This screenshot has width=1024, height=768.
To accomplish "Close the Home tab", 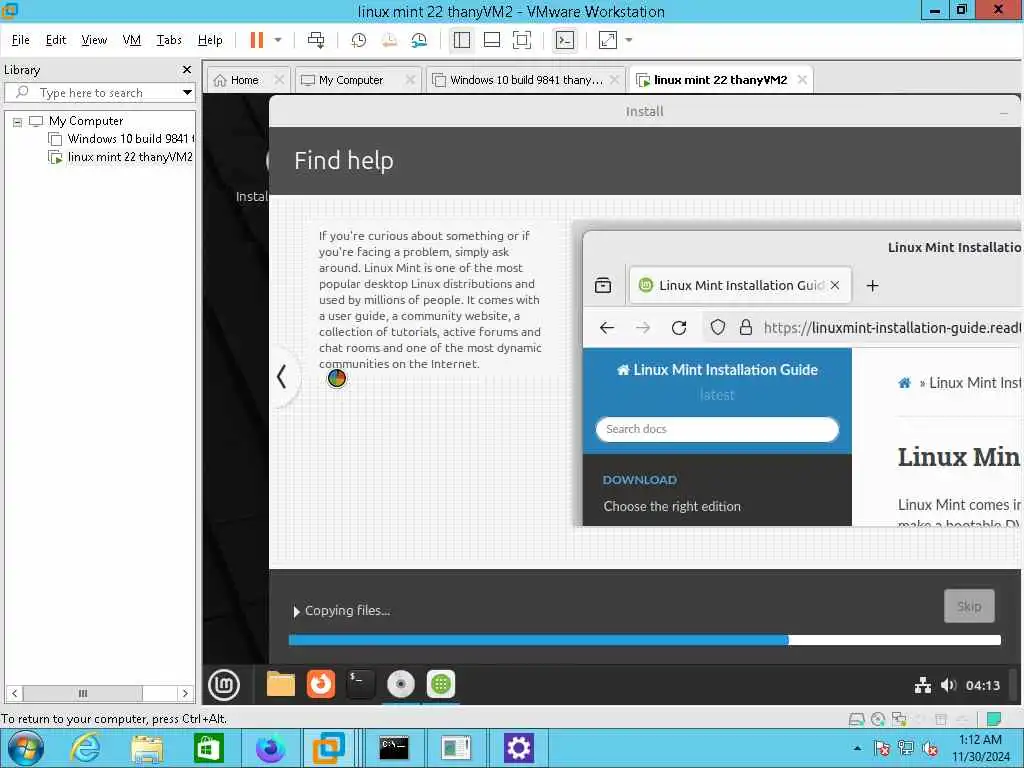I will [279, 80].
